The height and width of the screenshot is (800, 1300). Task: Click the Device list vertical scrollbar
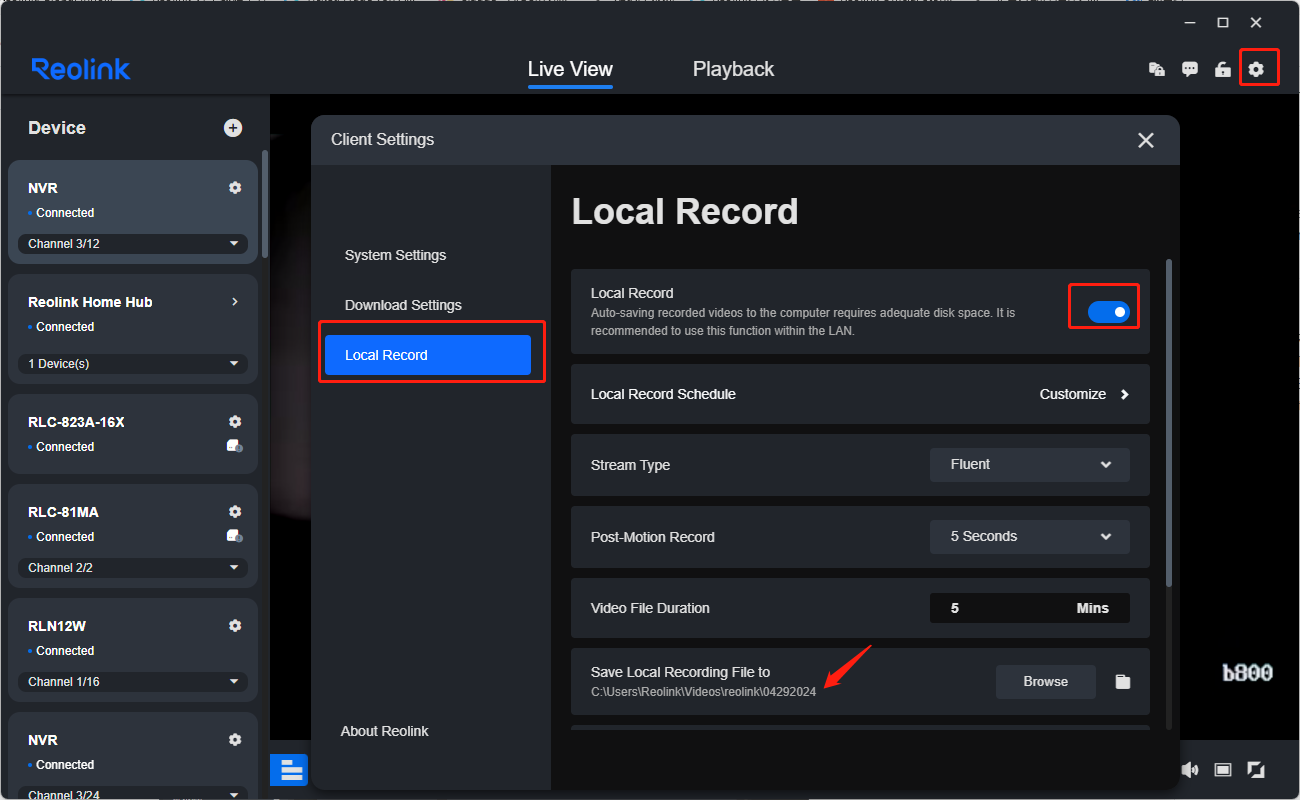265,204
